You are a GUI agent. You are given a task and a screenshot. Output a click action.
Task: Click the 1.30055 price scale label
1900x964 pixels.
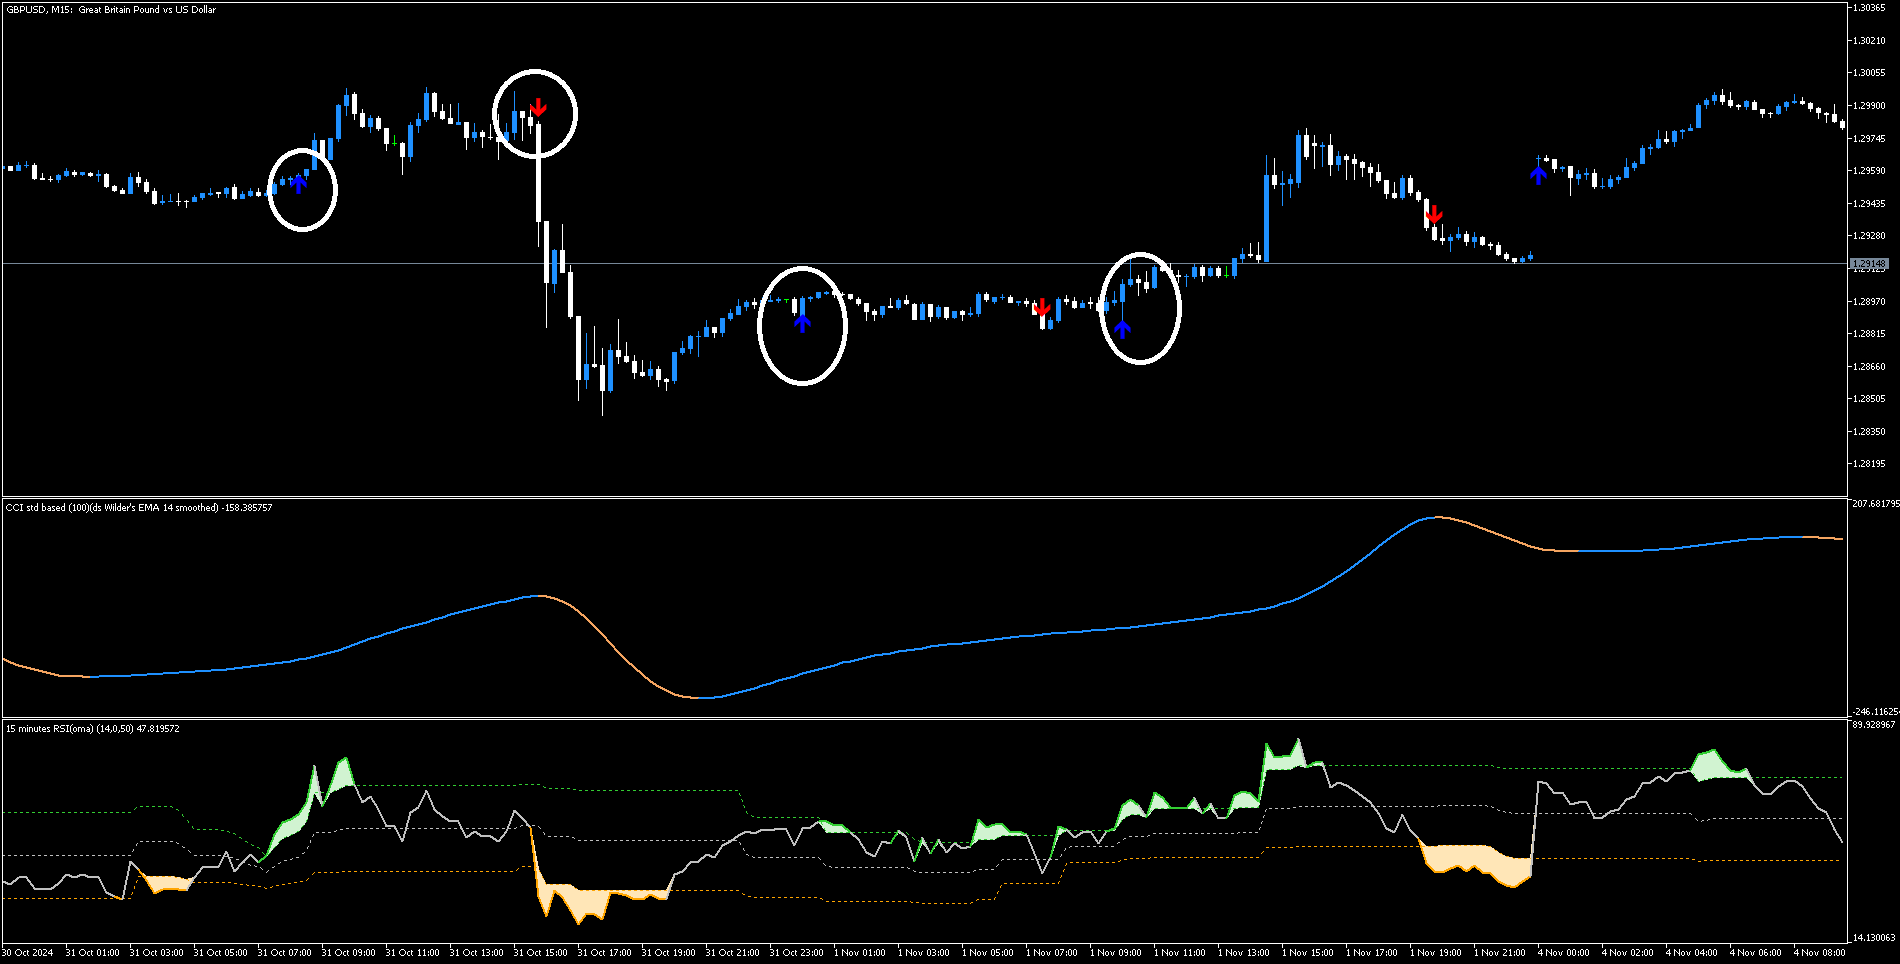coord(1868,73)
